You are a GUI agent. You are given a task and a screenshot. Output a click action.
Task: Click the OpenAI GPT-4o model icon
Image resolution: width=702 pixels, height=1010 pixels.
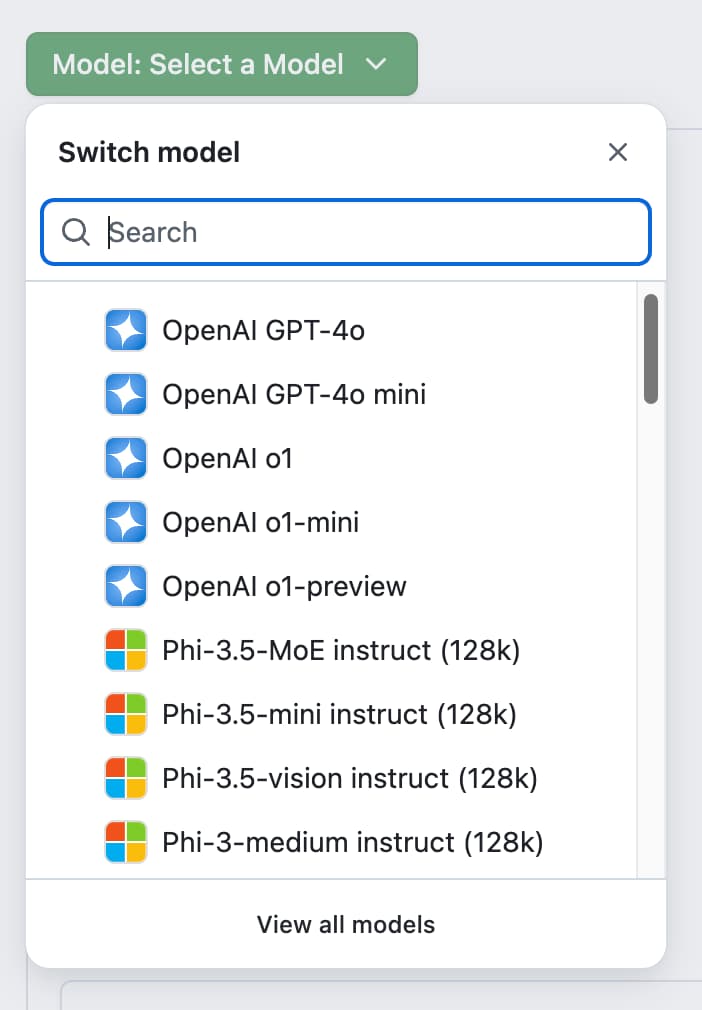126,330
